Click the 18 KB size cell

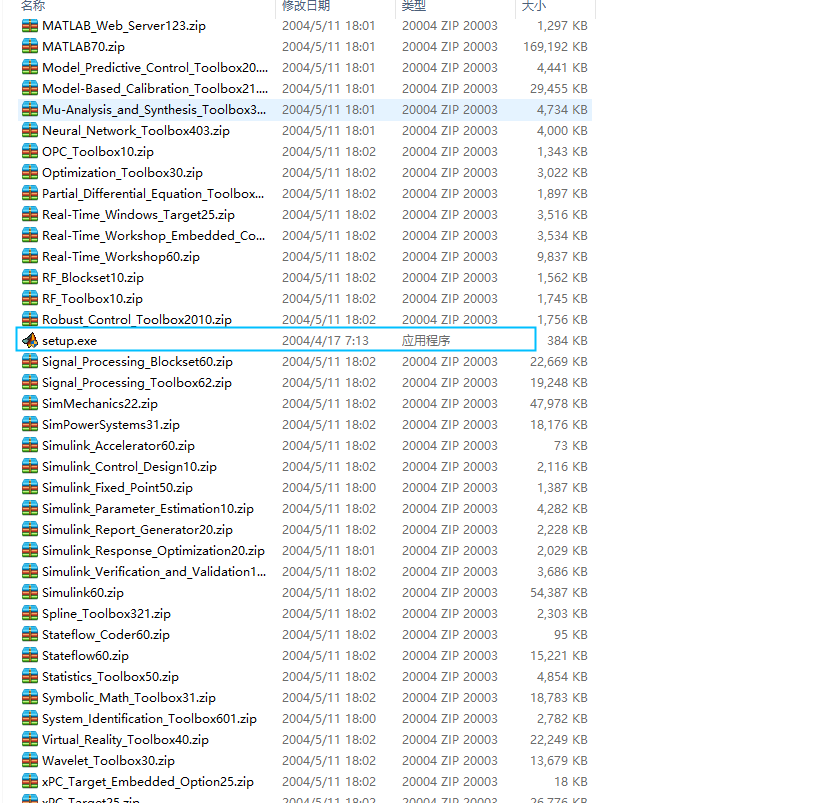(571, 782)
